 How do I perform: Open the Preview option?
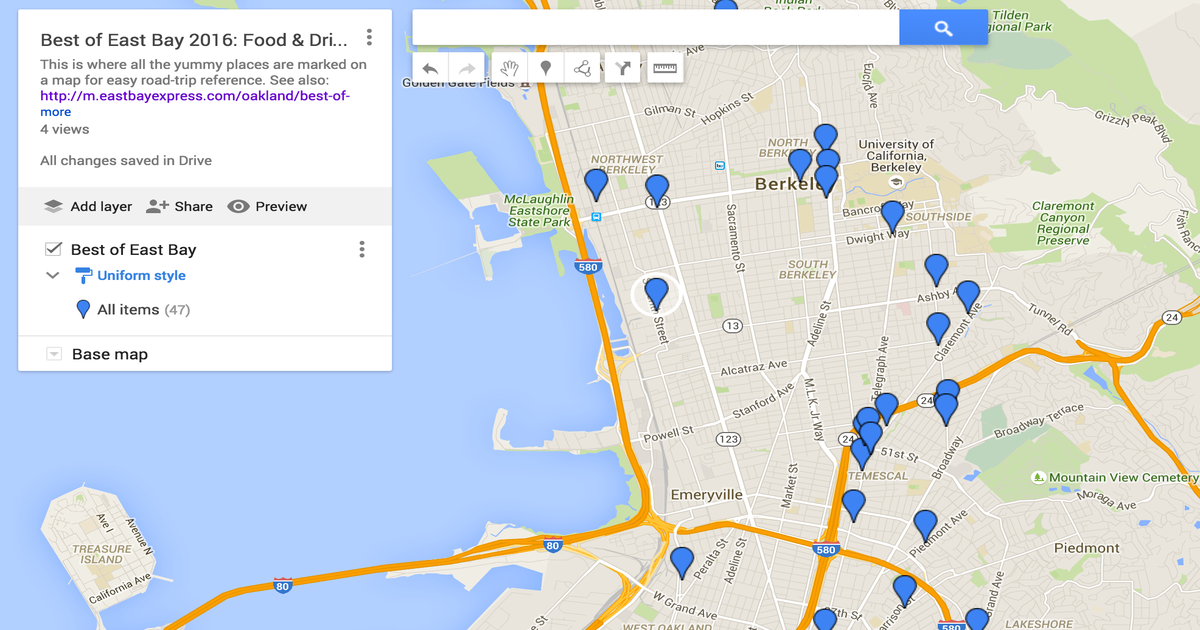point(267,206)
